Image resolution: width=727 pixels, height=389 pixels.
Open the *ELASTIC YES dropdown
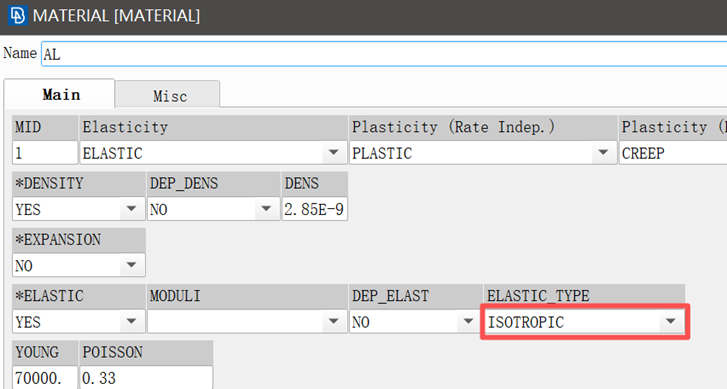[79, 322]
